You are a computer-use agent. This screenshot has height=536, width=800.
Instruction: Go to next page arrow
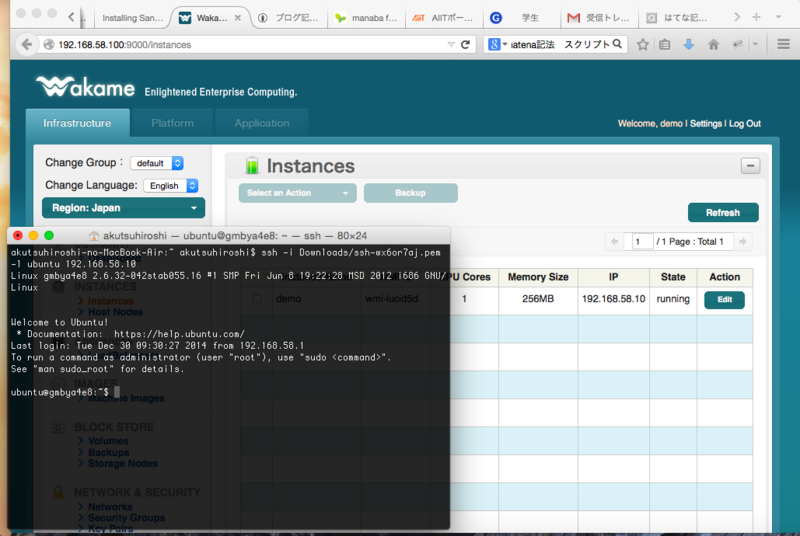[742, 241]
